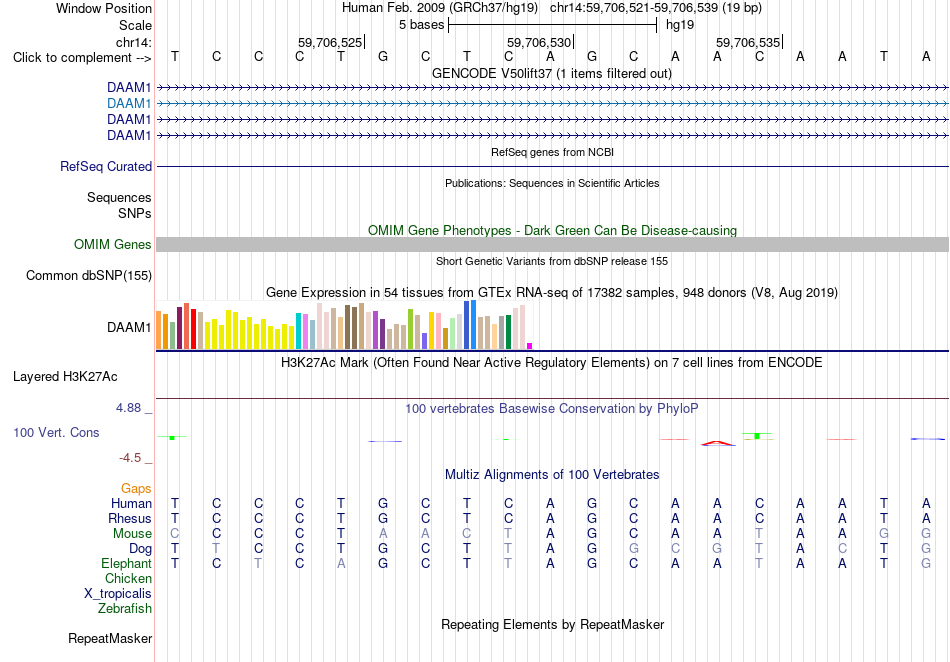Click the GTEx Gene Expression track title
The width and height of the screenshot is (950, 662).
tap(552, 293)
